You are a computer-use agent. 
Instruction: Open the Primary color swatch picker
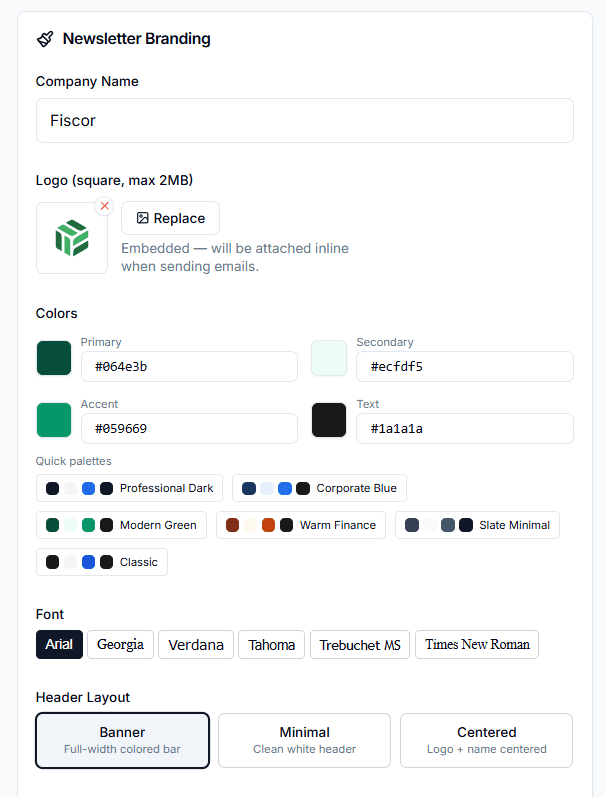coord(54,358)
